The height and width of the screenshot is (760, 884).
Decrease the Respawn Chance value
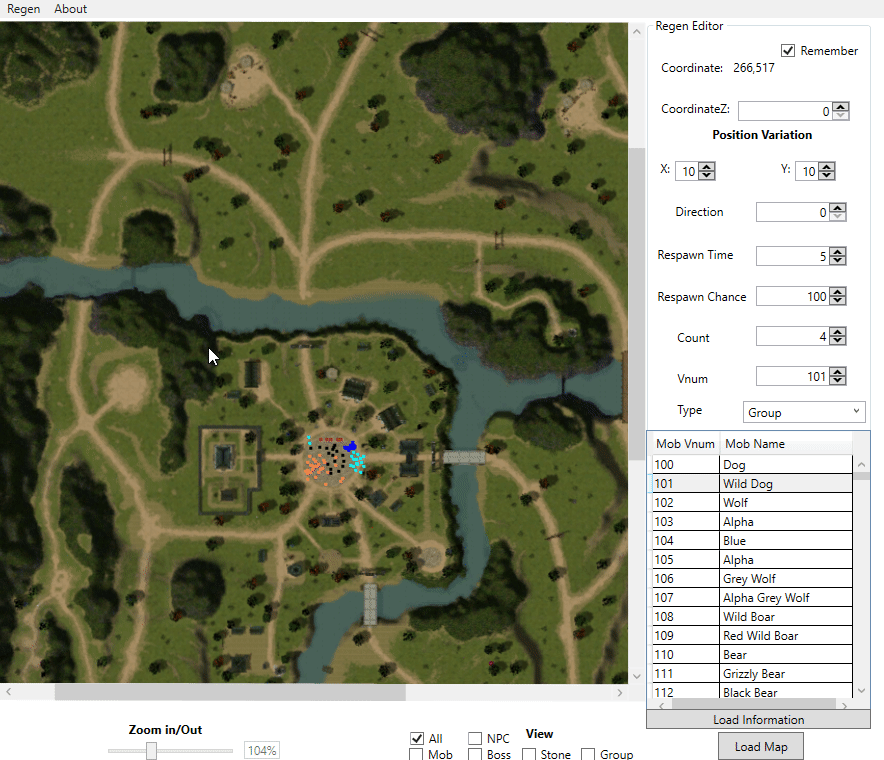[838, 301]
